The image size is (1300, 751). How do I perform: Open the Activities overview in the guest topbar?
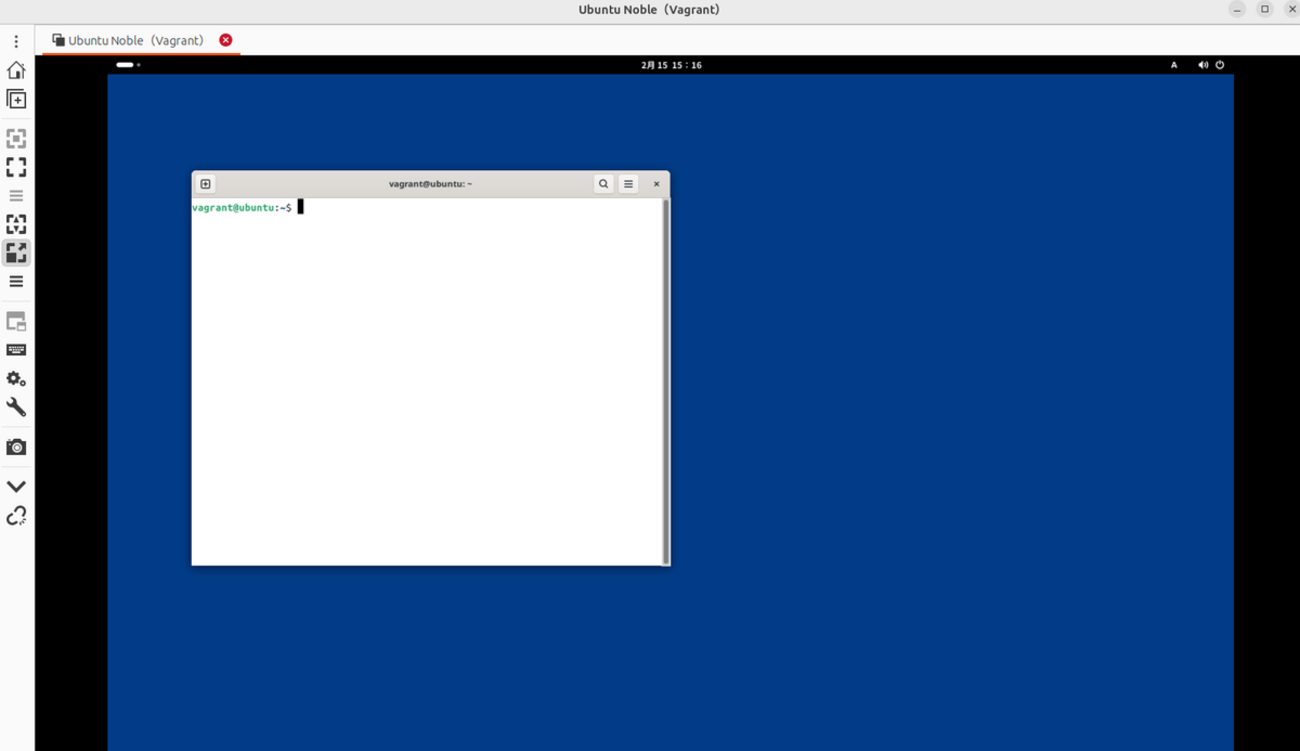126,64
